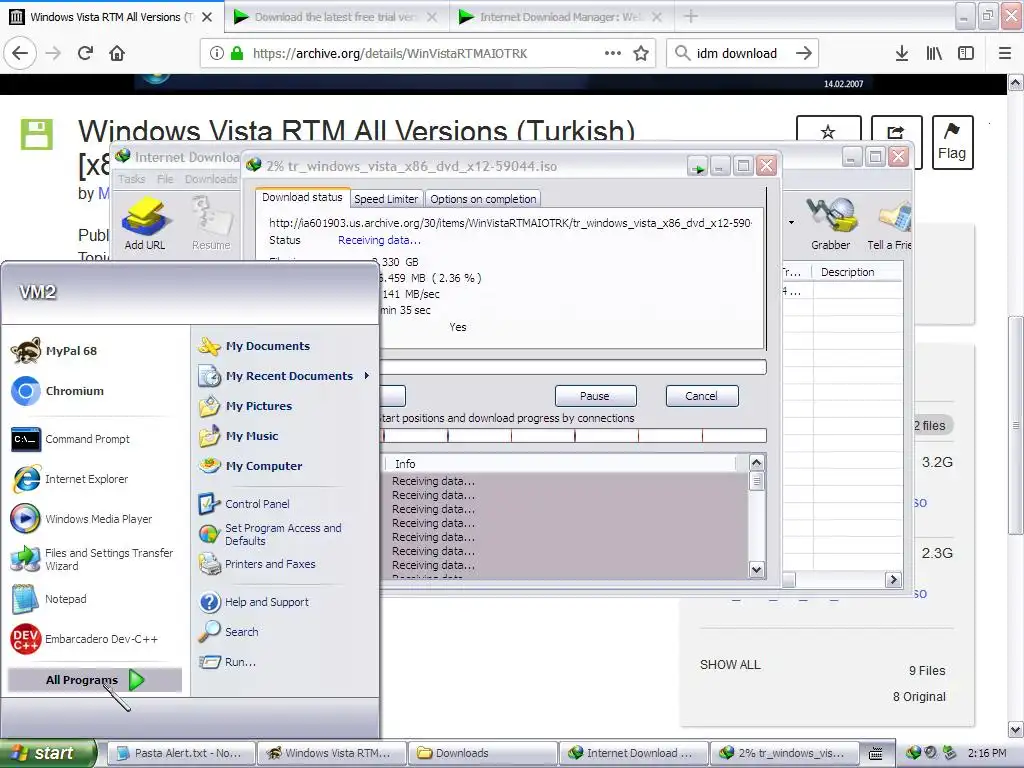
Task: Open Firefox library icon
Action: pos(934,53)
